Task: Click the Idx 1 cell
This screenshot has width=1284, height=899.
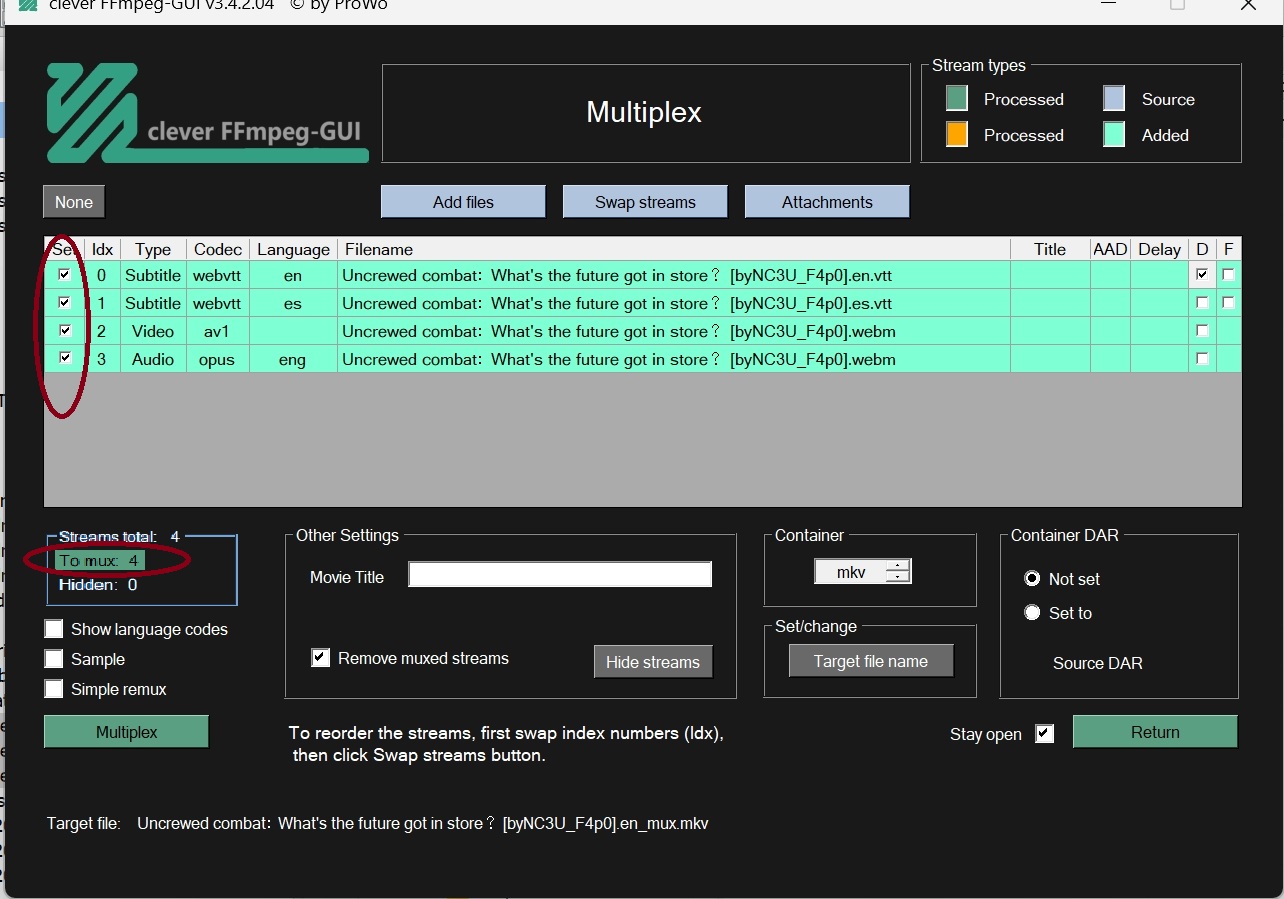Action: [102, 303]
